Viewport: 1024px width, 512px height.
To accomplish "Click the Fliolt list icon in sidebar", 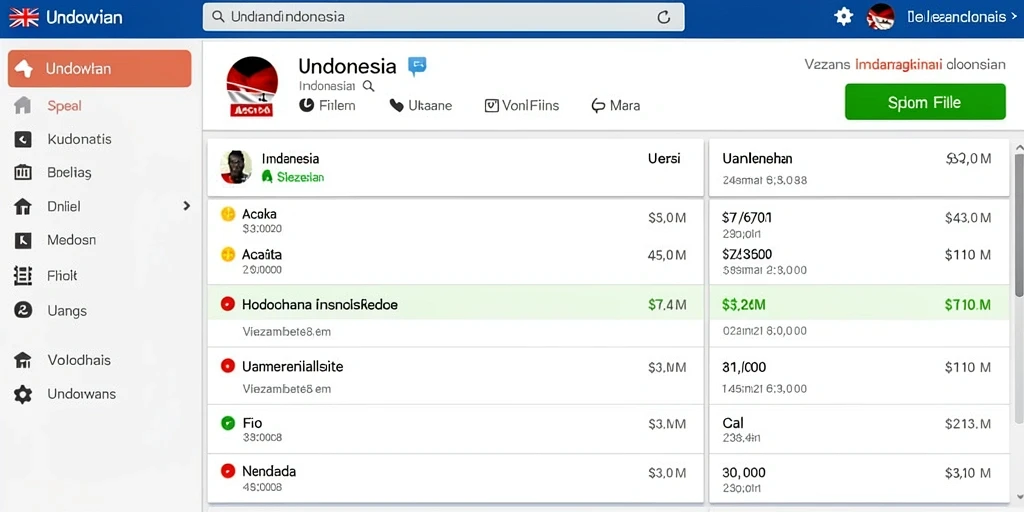I will pyautogui.click(x=23, y=276).
